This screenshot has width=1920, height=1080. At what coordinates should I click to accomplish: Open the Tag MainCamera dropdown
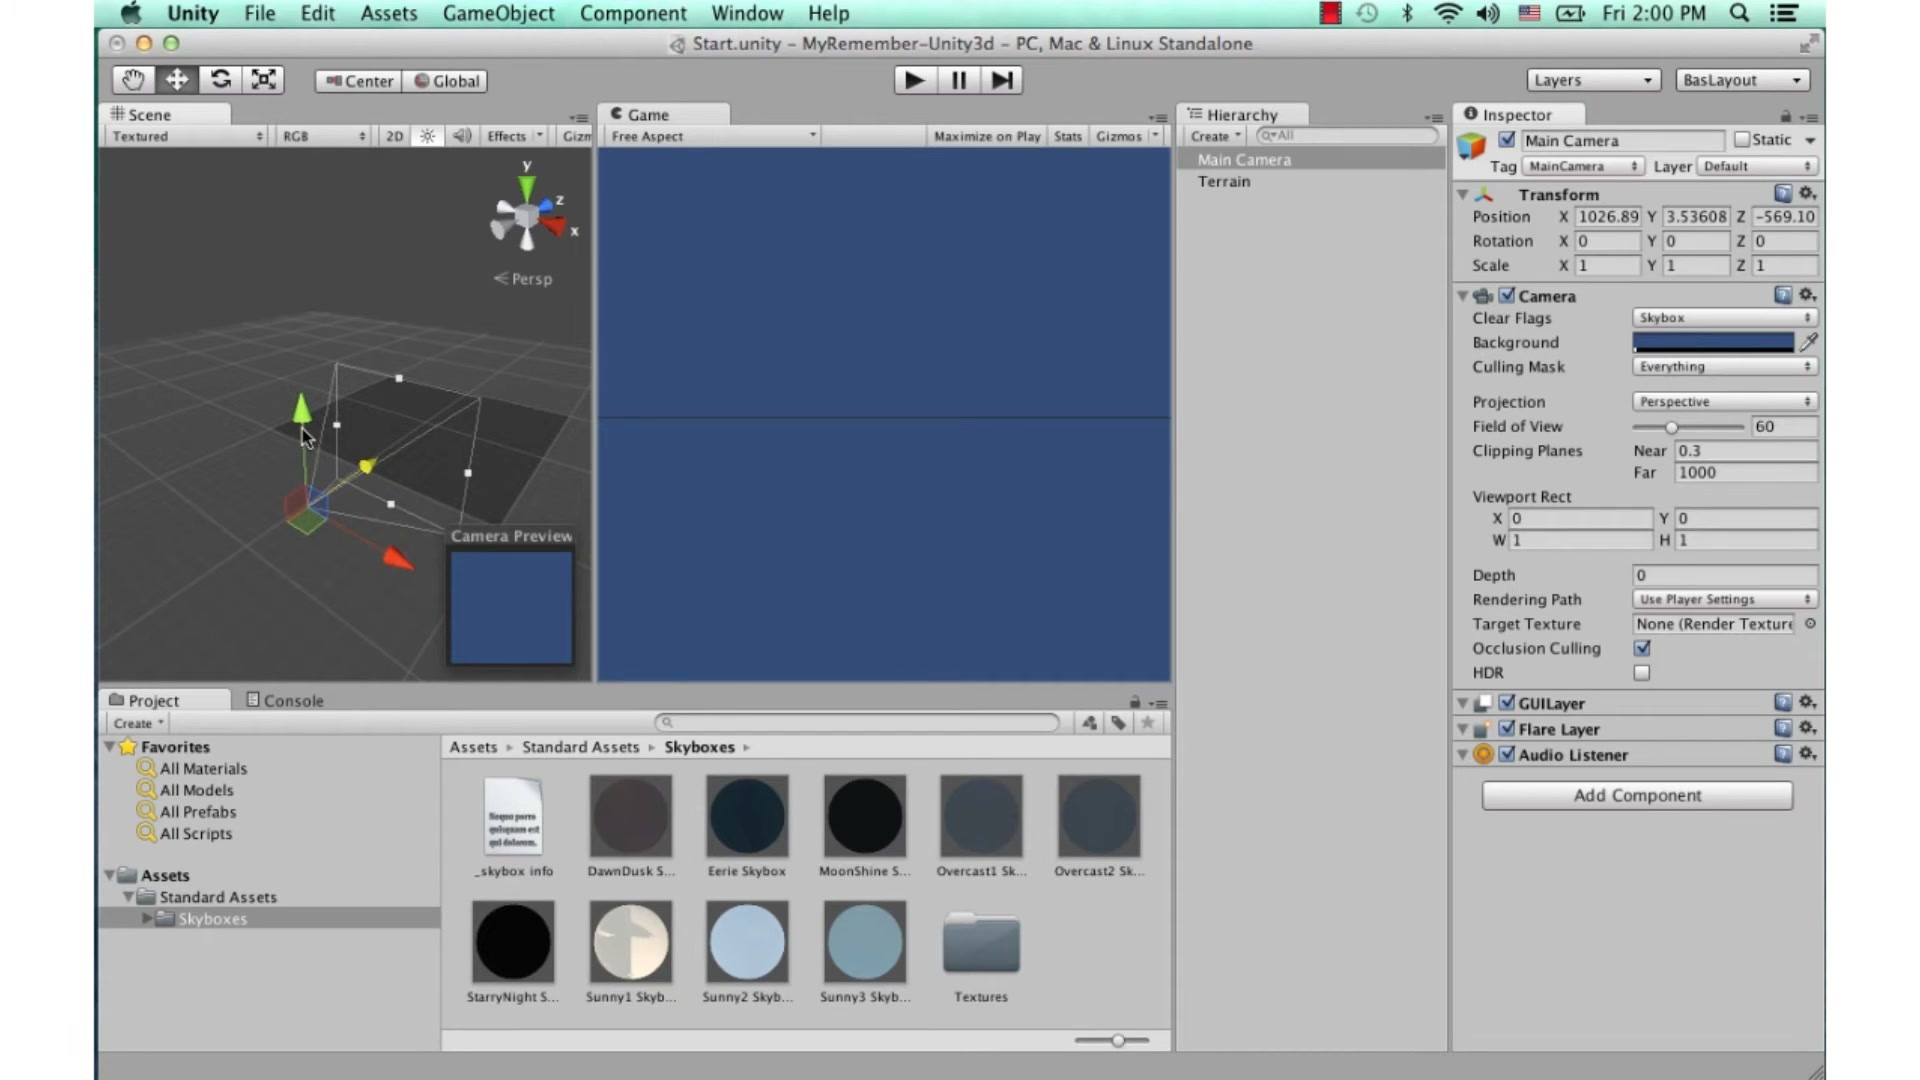[1582, 166]
